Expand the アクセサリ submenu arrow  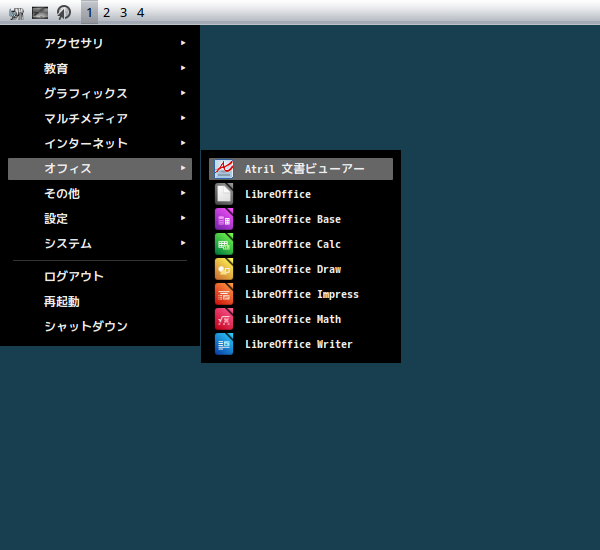coord(183,43)
